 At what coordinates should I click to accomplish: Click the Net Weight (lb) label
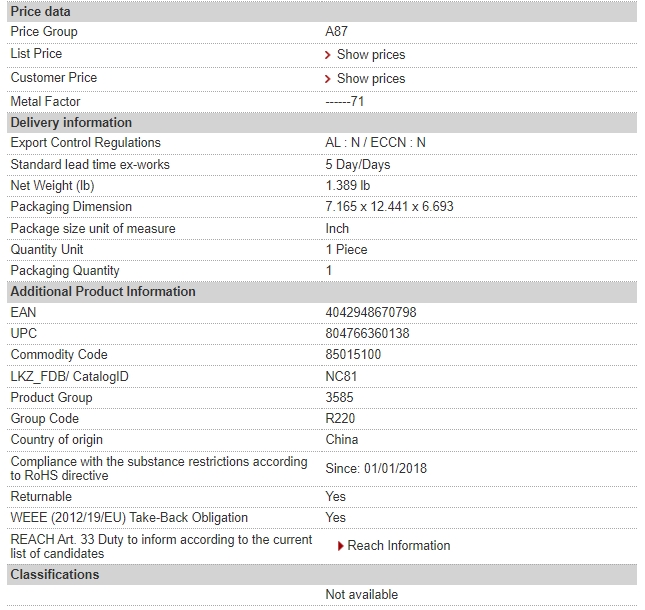tap(52, 186)
